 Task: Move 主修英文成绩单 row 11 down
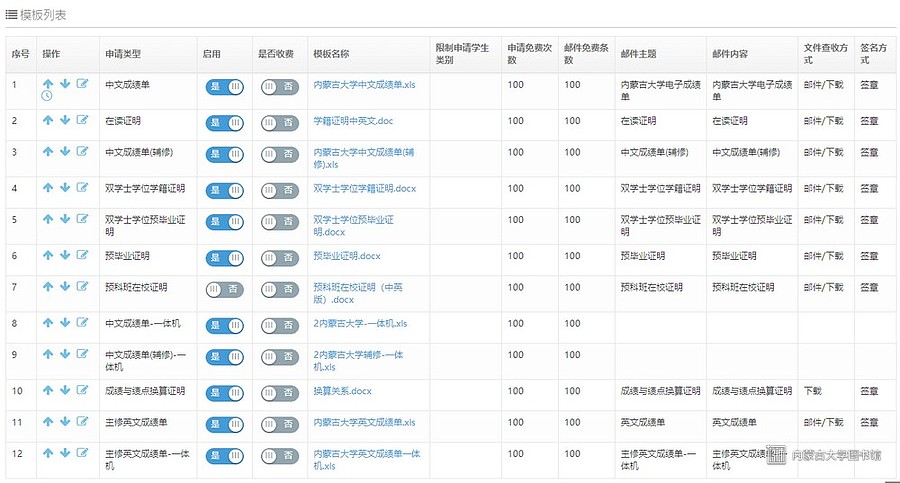click(65, 422)
